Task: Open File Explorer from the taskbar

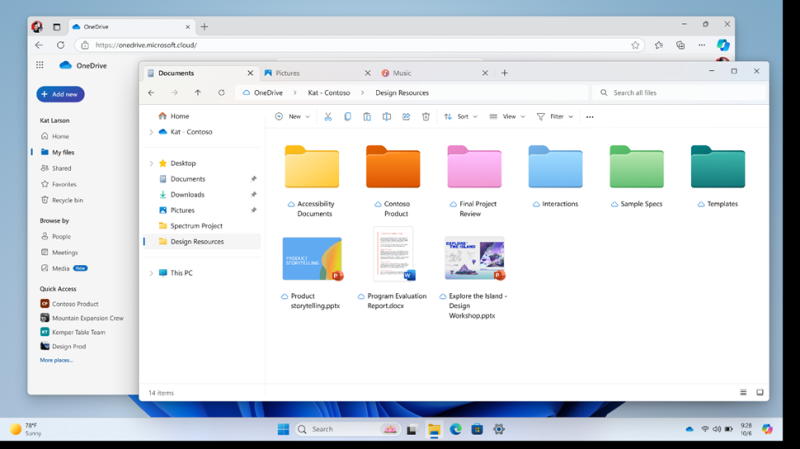Action: point(434,429)
